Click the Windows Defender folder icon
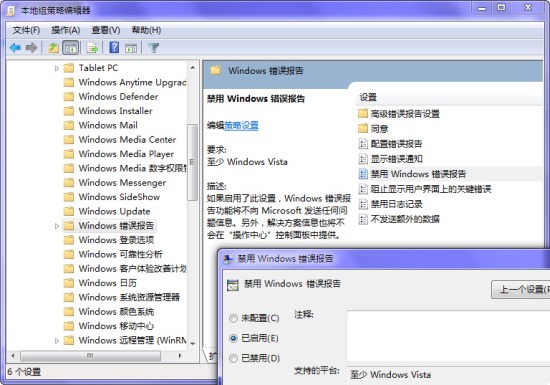The width and height of the screenshot is (550, 385). coord(69,96)
